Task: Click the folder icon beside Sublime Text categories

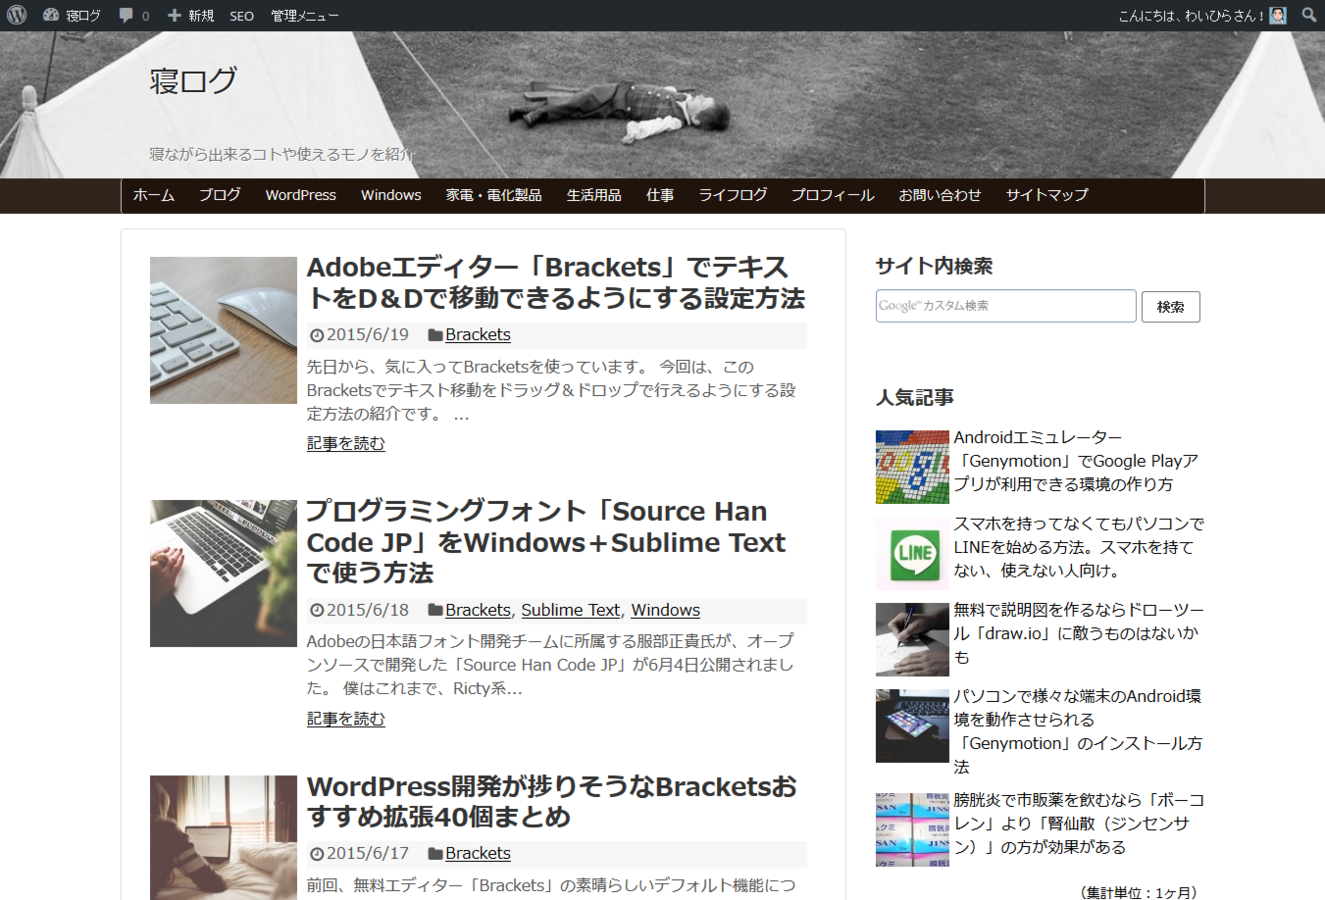Action: point(435,610)
